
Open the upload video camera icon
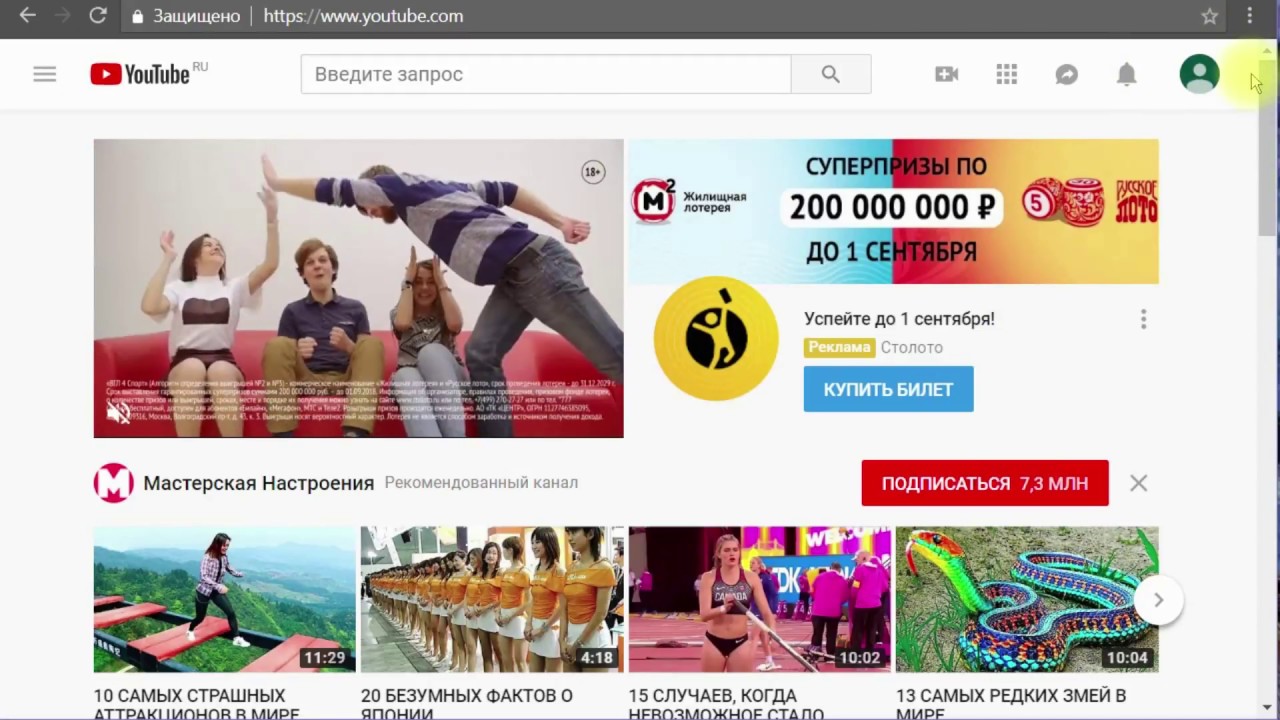click(946, 74)
